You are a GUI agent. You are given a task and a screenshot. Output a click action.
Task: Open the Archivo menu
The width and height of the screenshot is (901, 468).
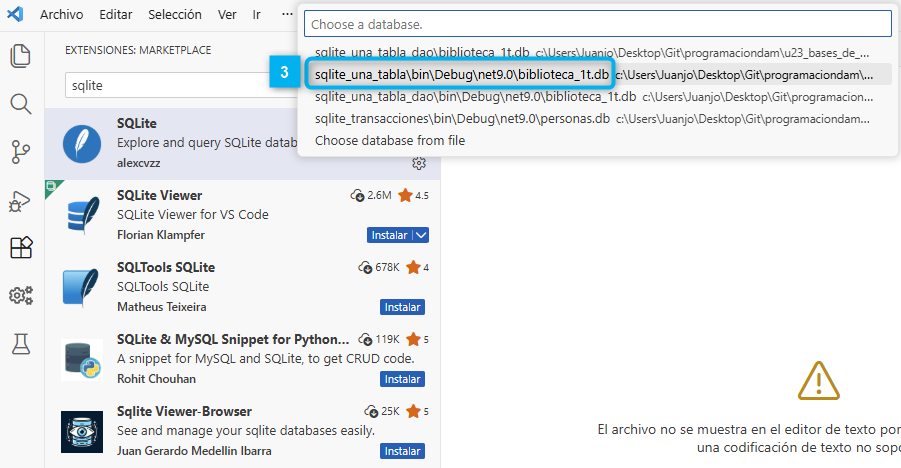point(61,15)
